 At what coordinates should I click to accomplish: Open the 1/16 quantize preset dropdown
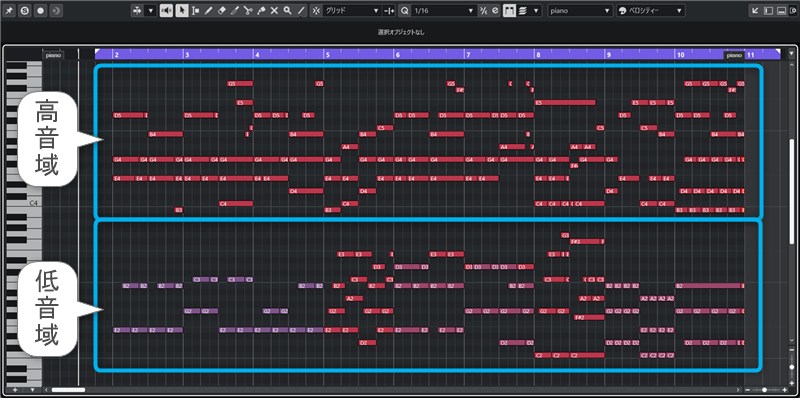(444, 11)
